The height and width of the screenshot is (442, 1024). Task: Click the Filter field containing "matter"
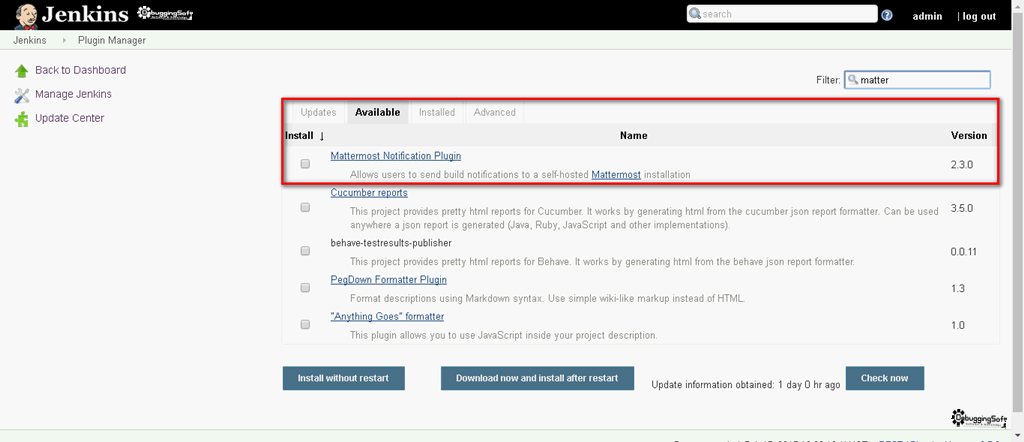(x=917, y=80)
